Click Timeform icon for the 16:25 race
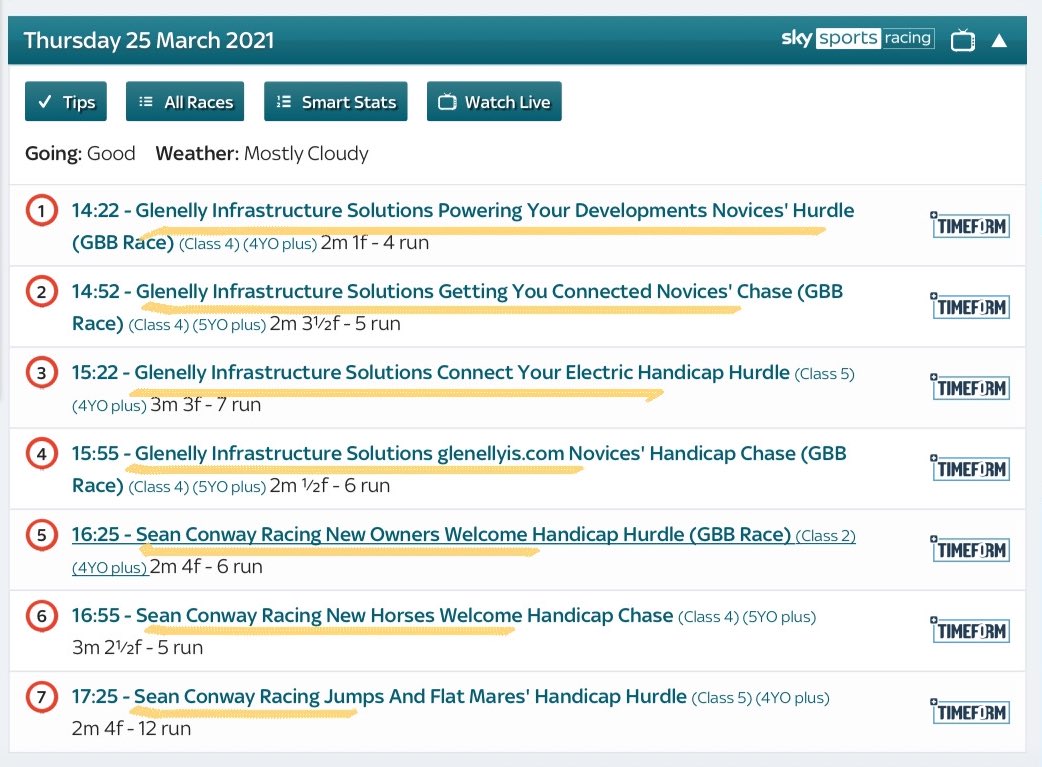The image size is (1042, 767). pos(970,550)
